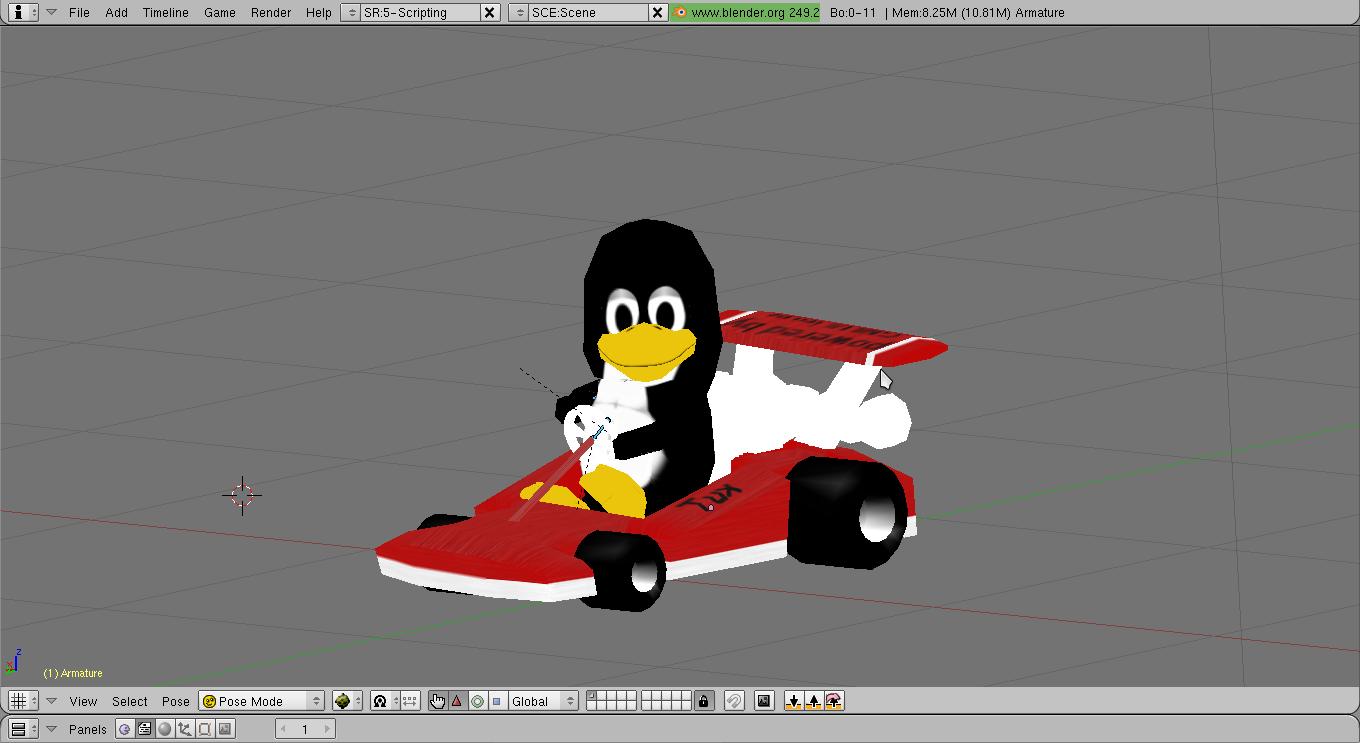Open the Pose Mode dropdown

262,701
